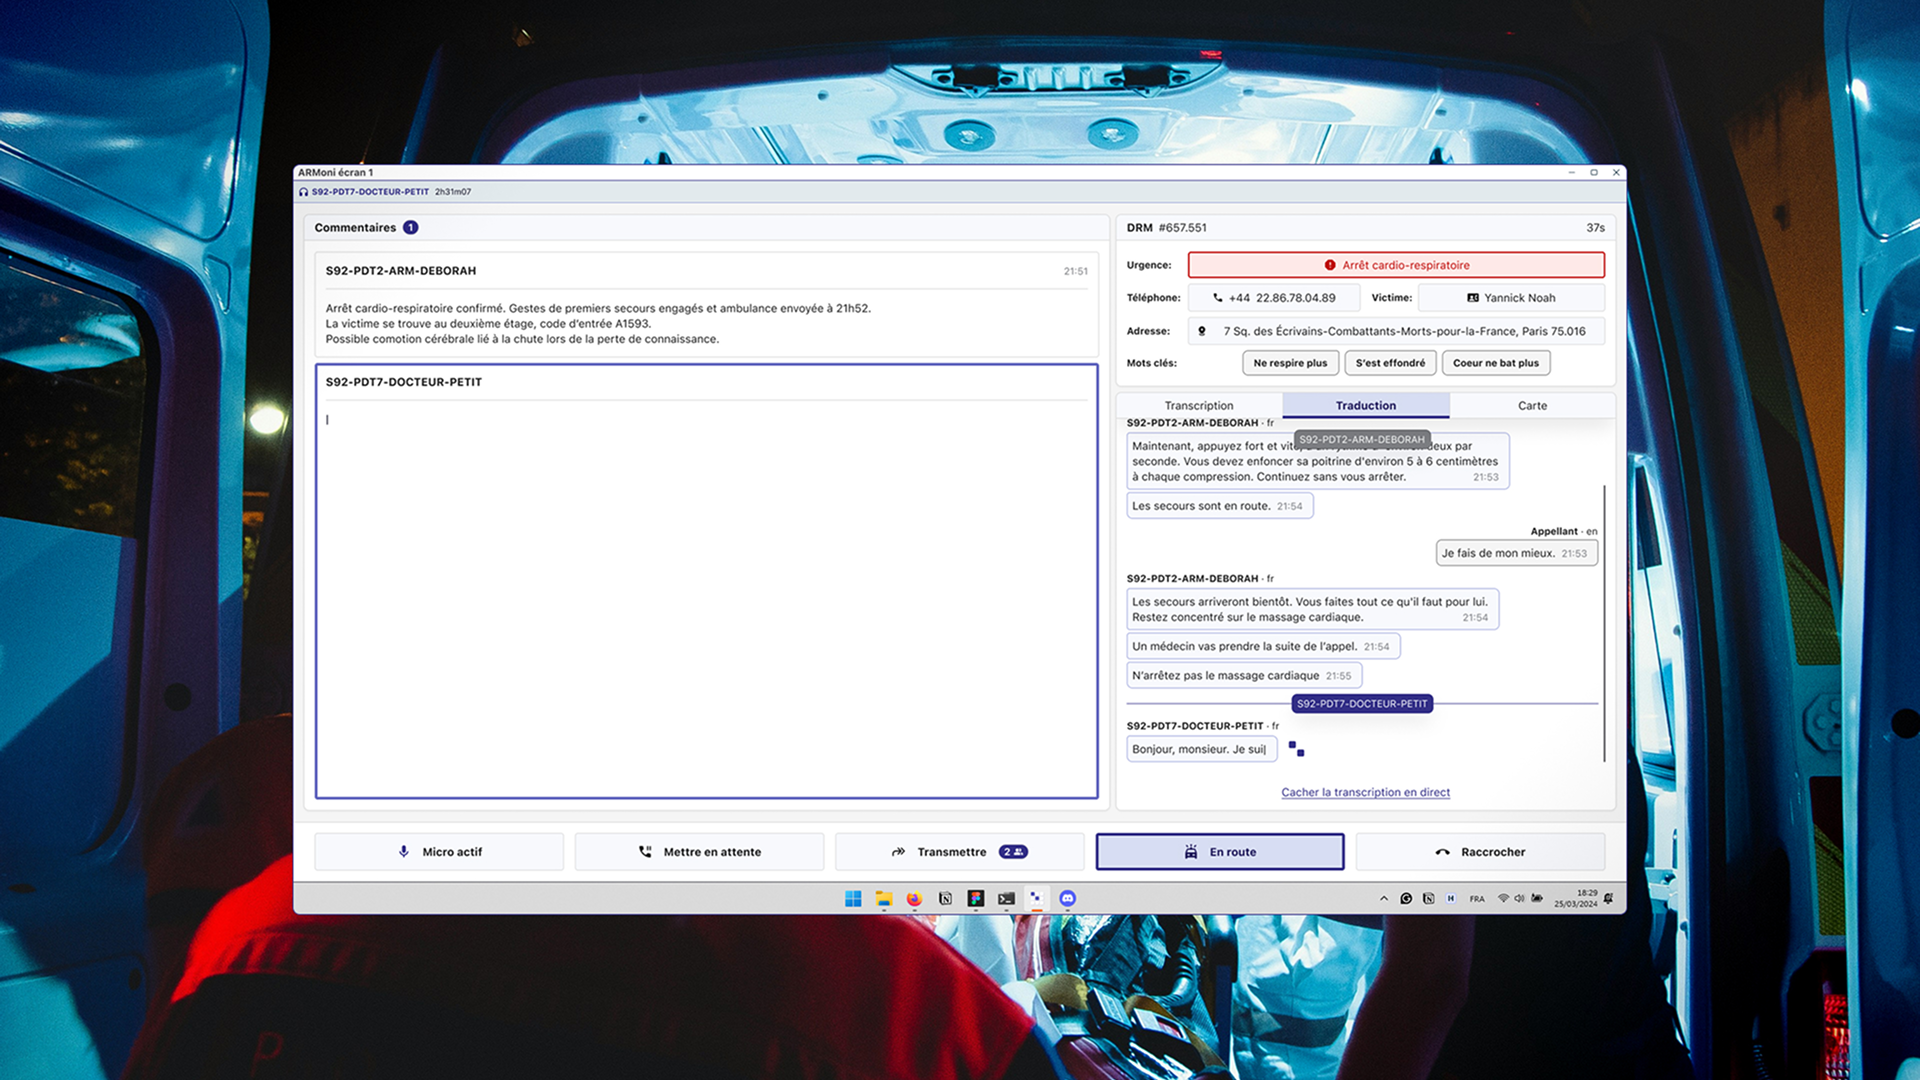Click the Bonjour, monsieur. Je sui live message
The width and height of the screenshot is (1920, 1080).
coord(1202,749)
